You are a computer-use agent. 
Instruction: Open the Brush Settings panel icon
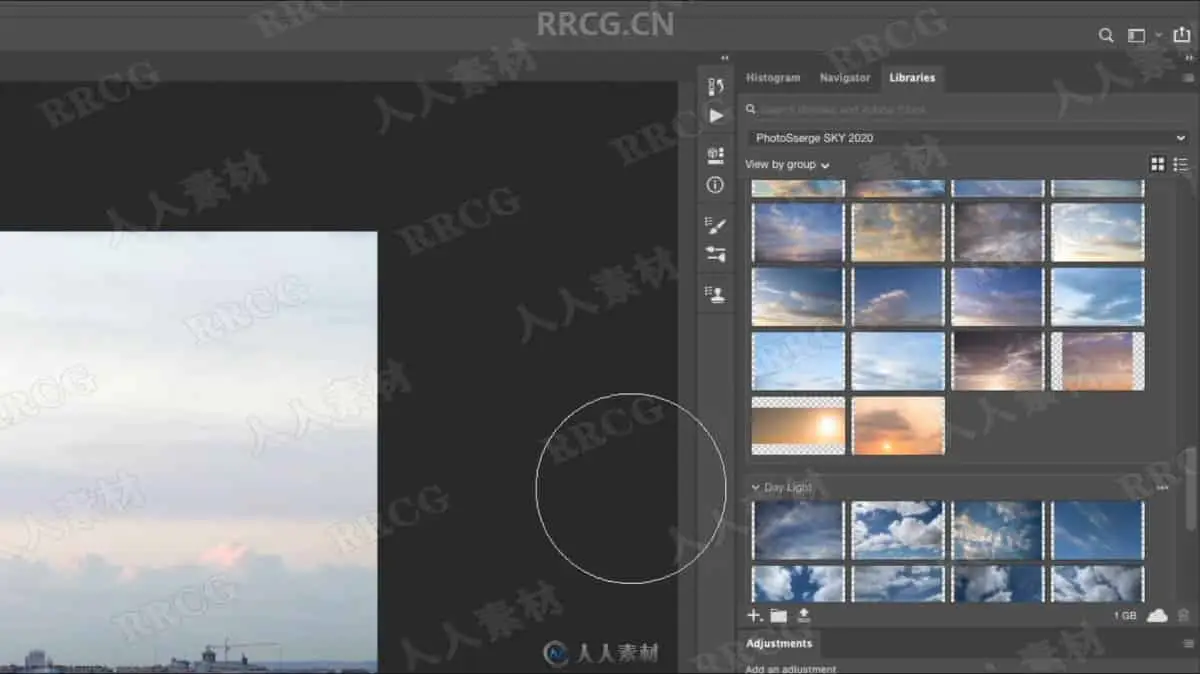(715, 226)
